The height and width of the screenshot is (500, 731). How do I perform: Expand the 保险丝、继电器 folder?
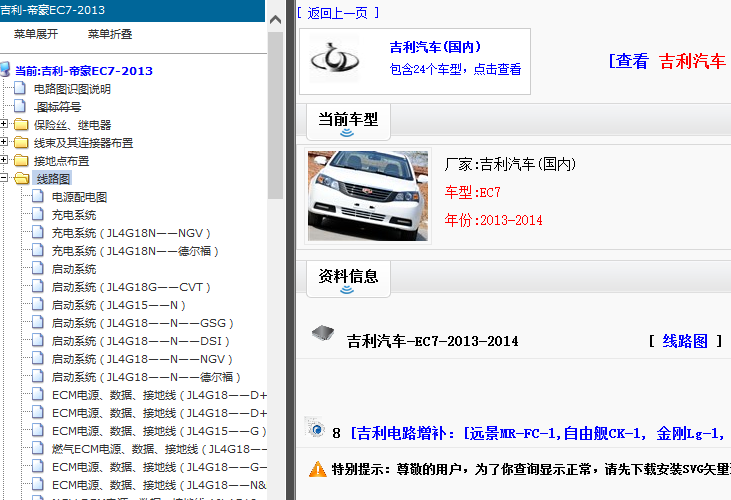[4, 124]
